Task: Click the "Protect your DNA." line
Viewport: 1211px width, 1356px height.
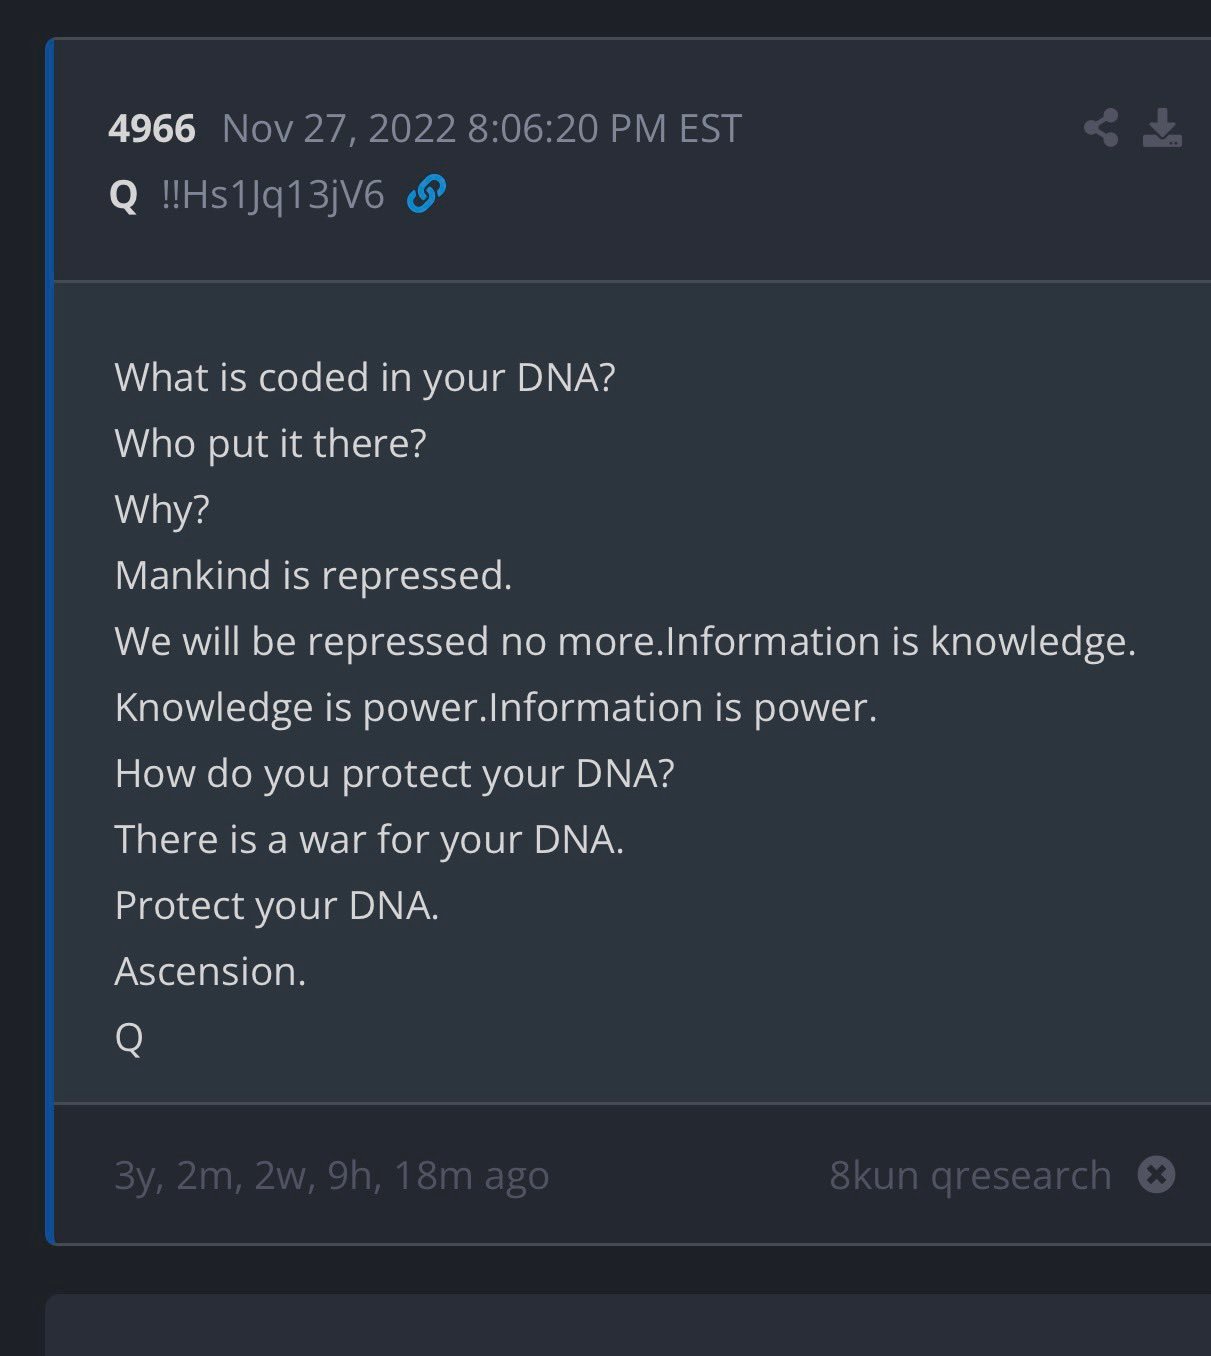Action: point(277,906)
